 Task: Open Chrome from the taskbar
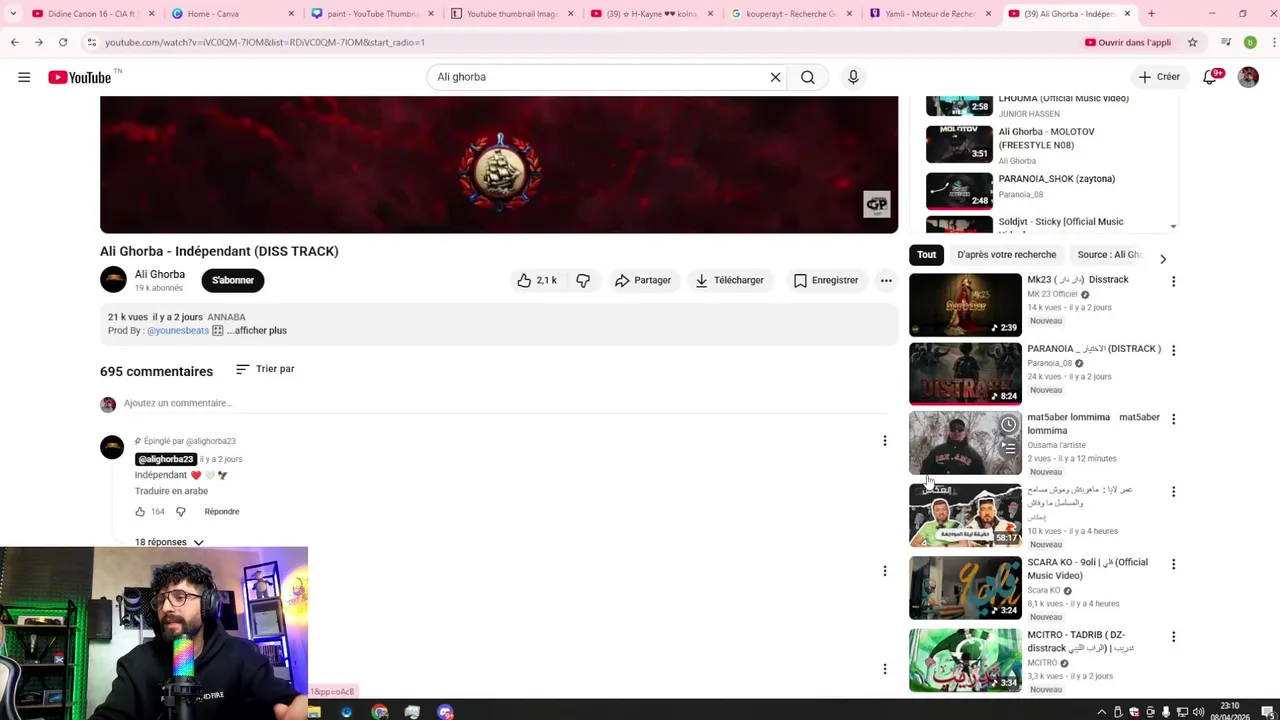[x=380, y=712]
